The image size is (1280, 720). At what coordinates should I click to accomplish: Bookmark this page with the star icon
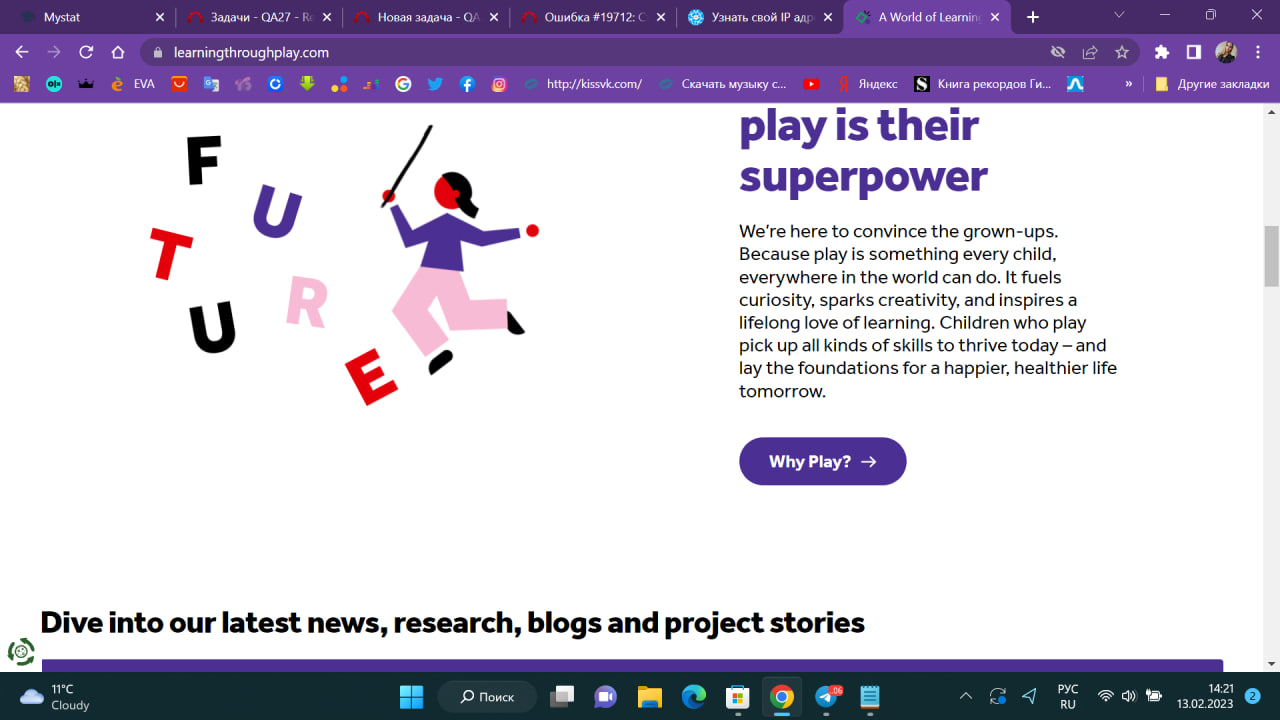(x=1122, y=52)
